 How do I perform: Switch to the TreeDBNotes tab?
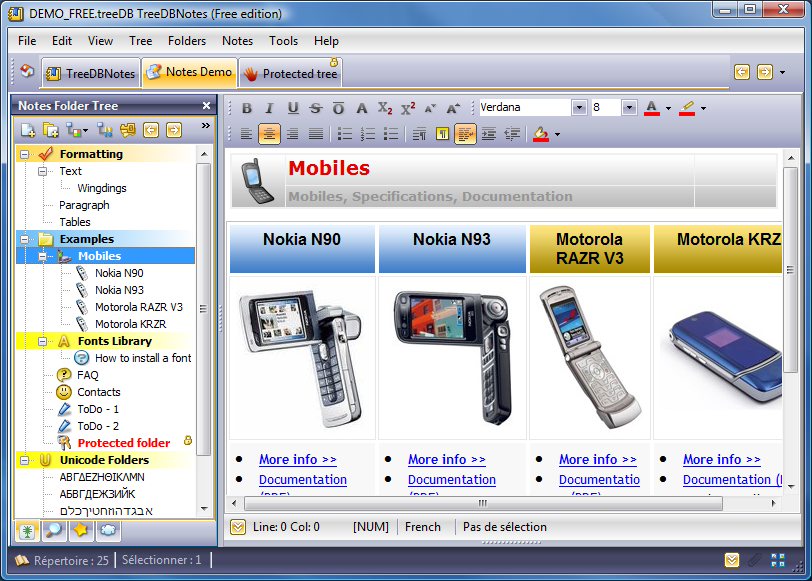(x=91, y=73)
